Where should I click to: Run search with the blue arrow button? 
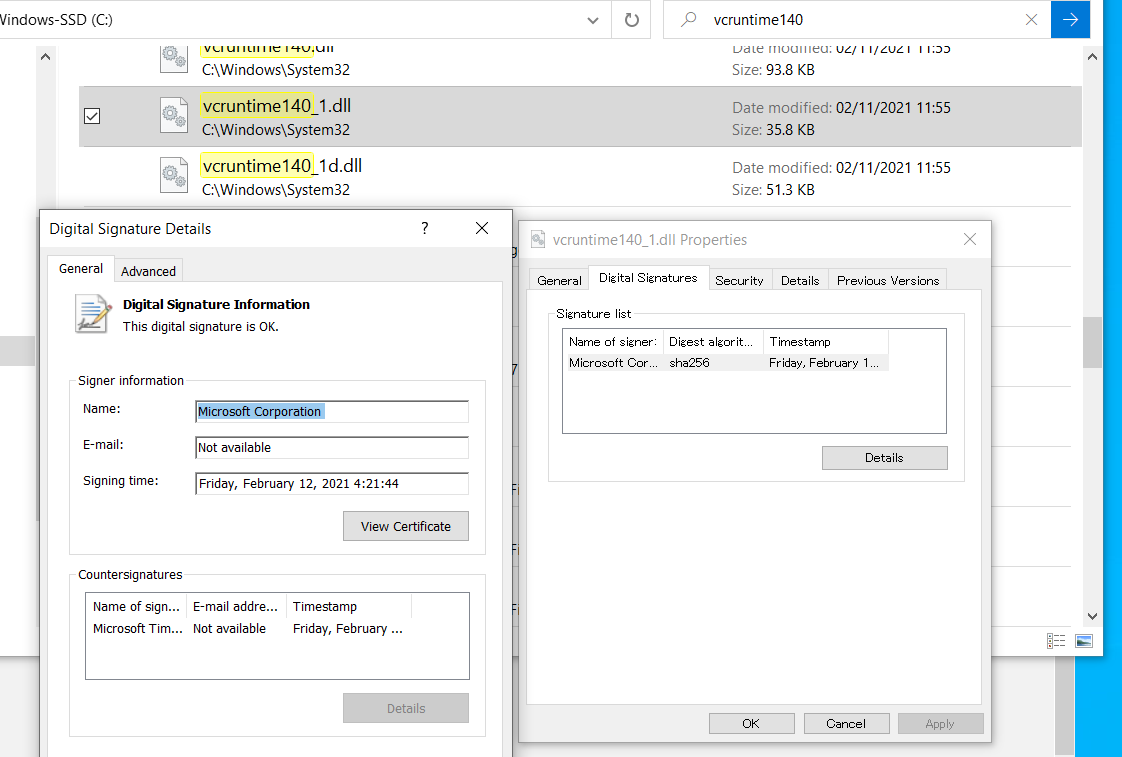[x=1070, y=20]
